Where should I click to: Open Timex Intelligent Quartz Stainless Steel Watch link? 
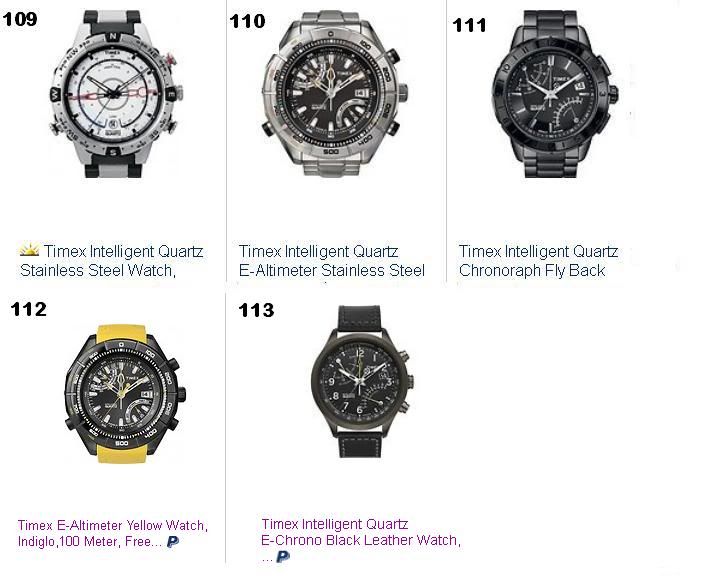[112, 261]
